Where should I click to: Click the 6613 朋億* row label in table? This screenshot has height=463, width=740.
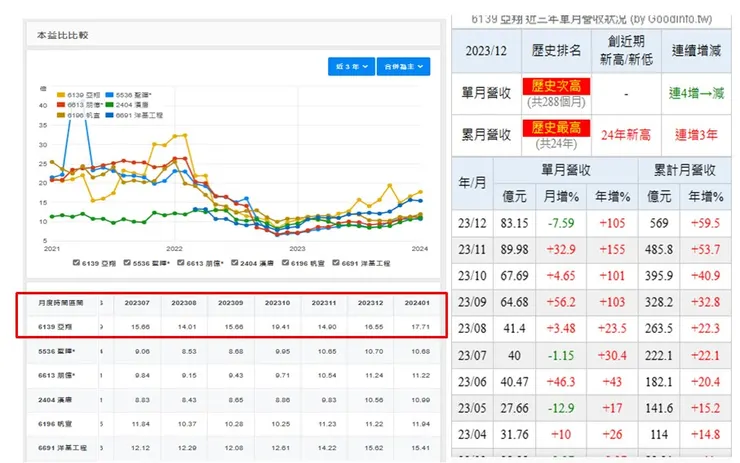pos(57,375)
